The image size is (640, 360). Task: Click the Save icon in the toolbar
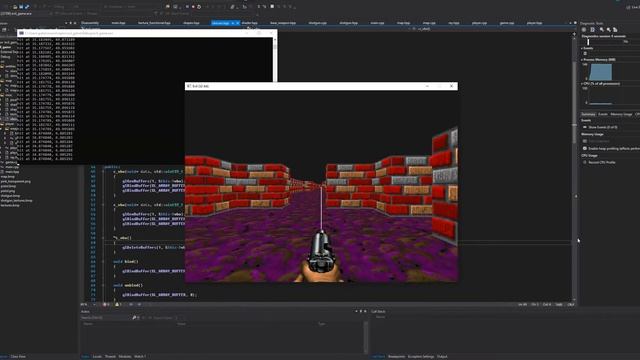click(x=21, y=7)
